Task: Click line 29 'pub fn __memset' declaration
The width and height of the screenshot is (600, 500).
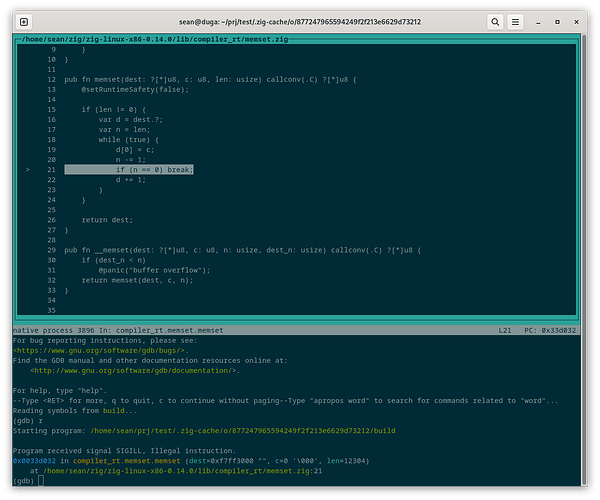Action: pos(243,250)
